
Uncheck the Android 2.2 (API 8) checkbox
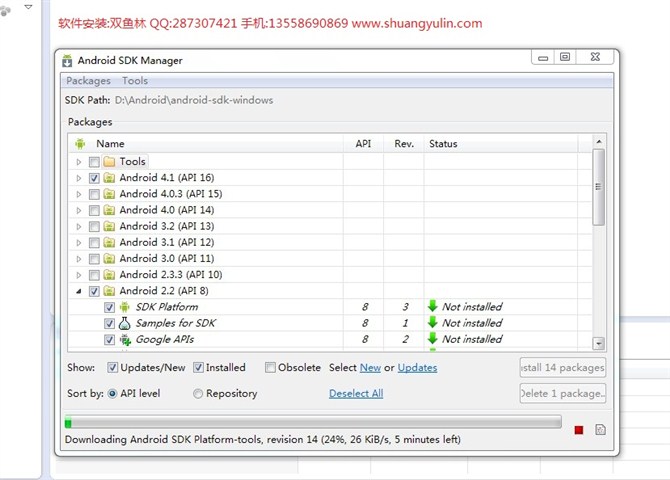tap(94, 292)
